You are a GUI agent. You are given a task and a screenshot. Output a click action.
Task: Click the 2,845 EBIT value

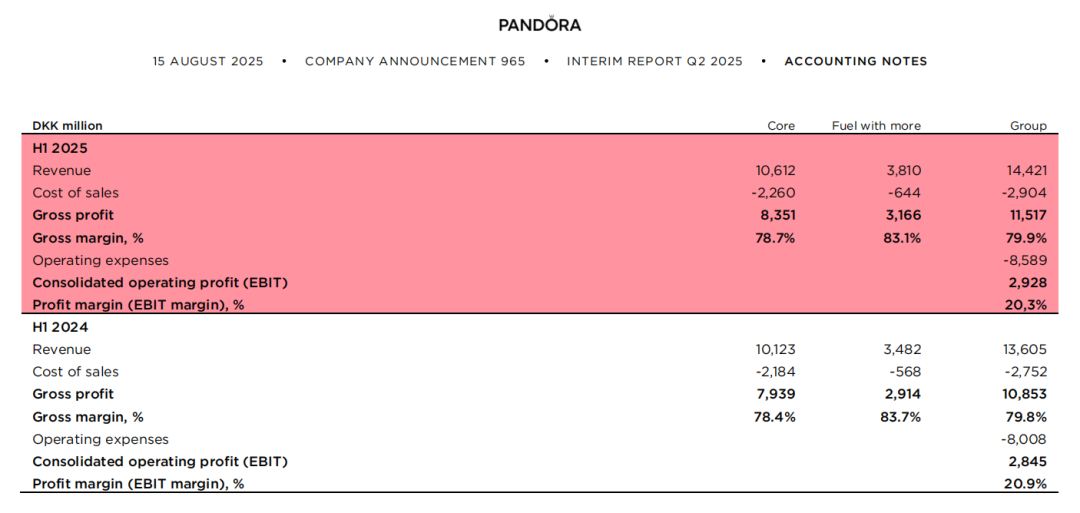coord(1030,461)
